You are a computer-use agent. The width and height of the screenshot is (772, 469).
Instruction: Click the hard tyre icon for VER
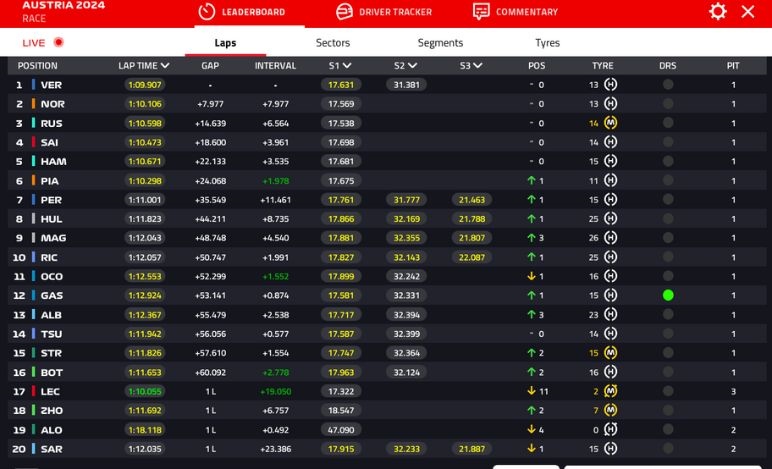pyautogui.click(x=610, y=85)
